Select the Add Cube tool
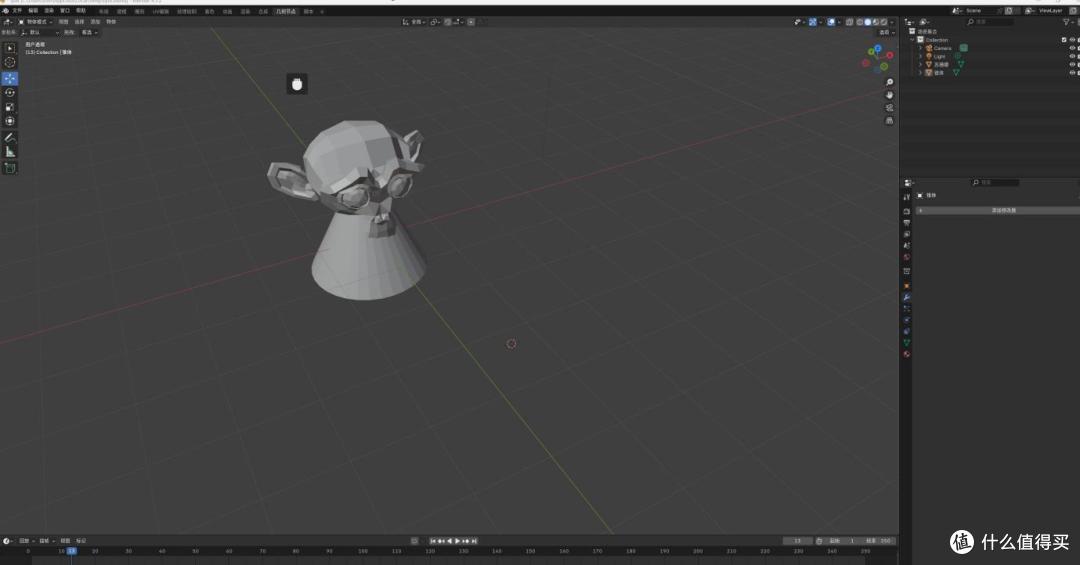This screenshot has width=1080, height=565. 10,168
